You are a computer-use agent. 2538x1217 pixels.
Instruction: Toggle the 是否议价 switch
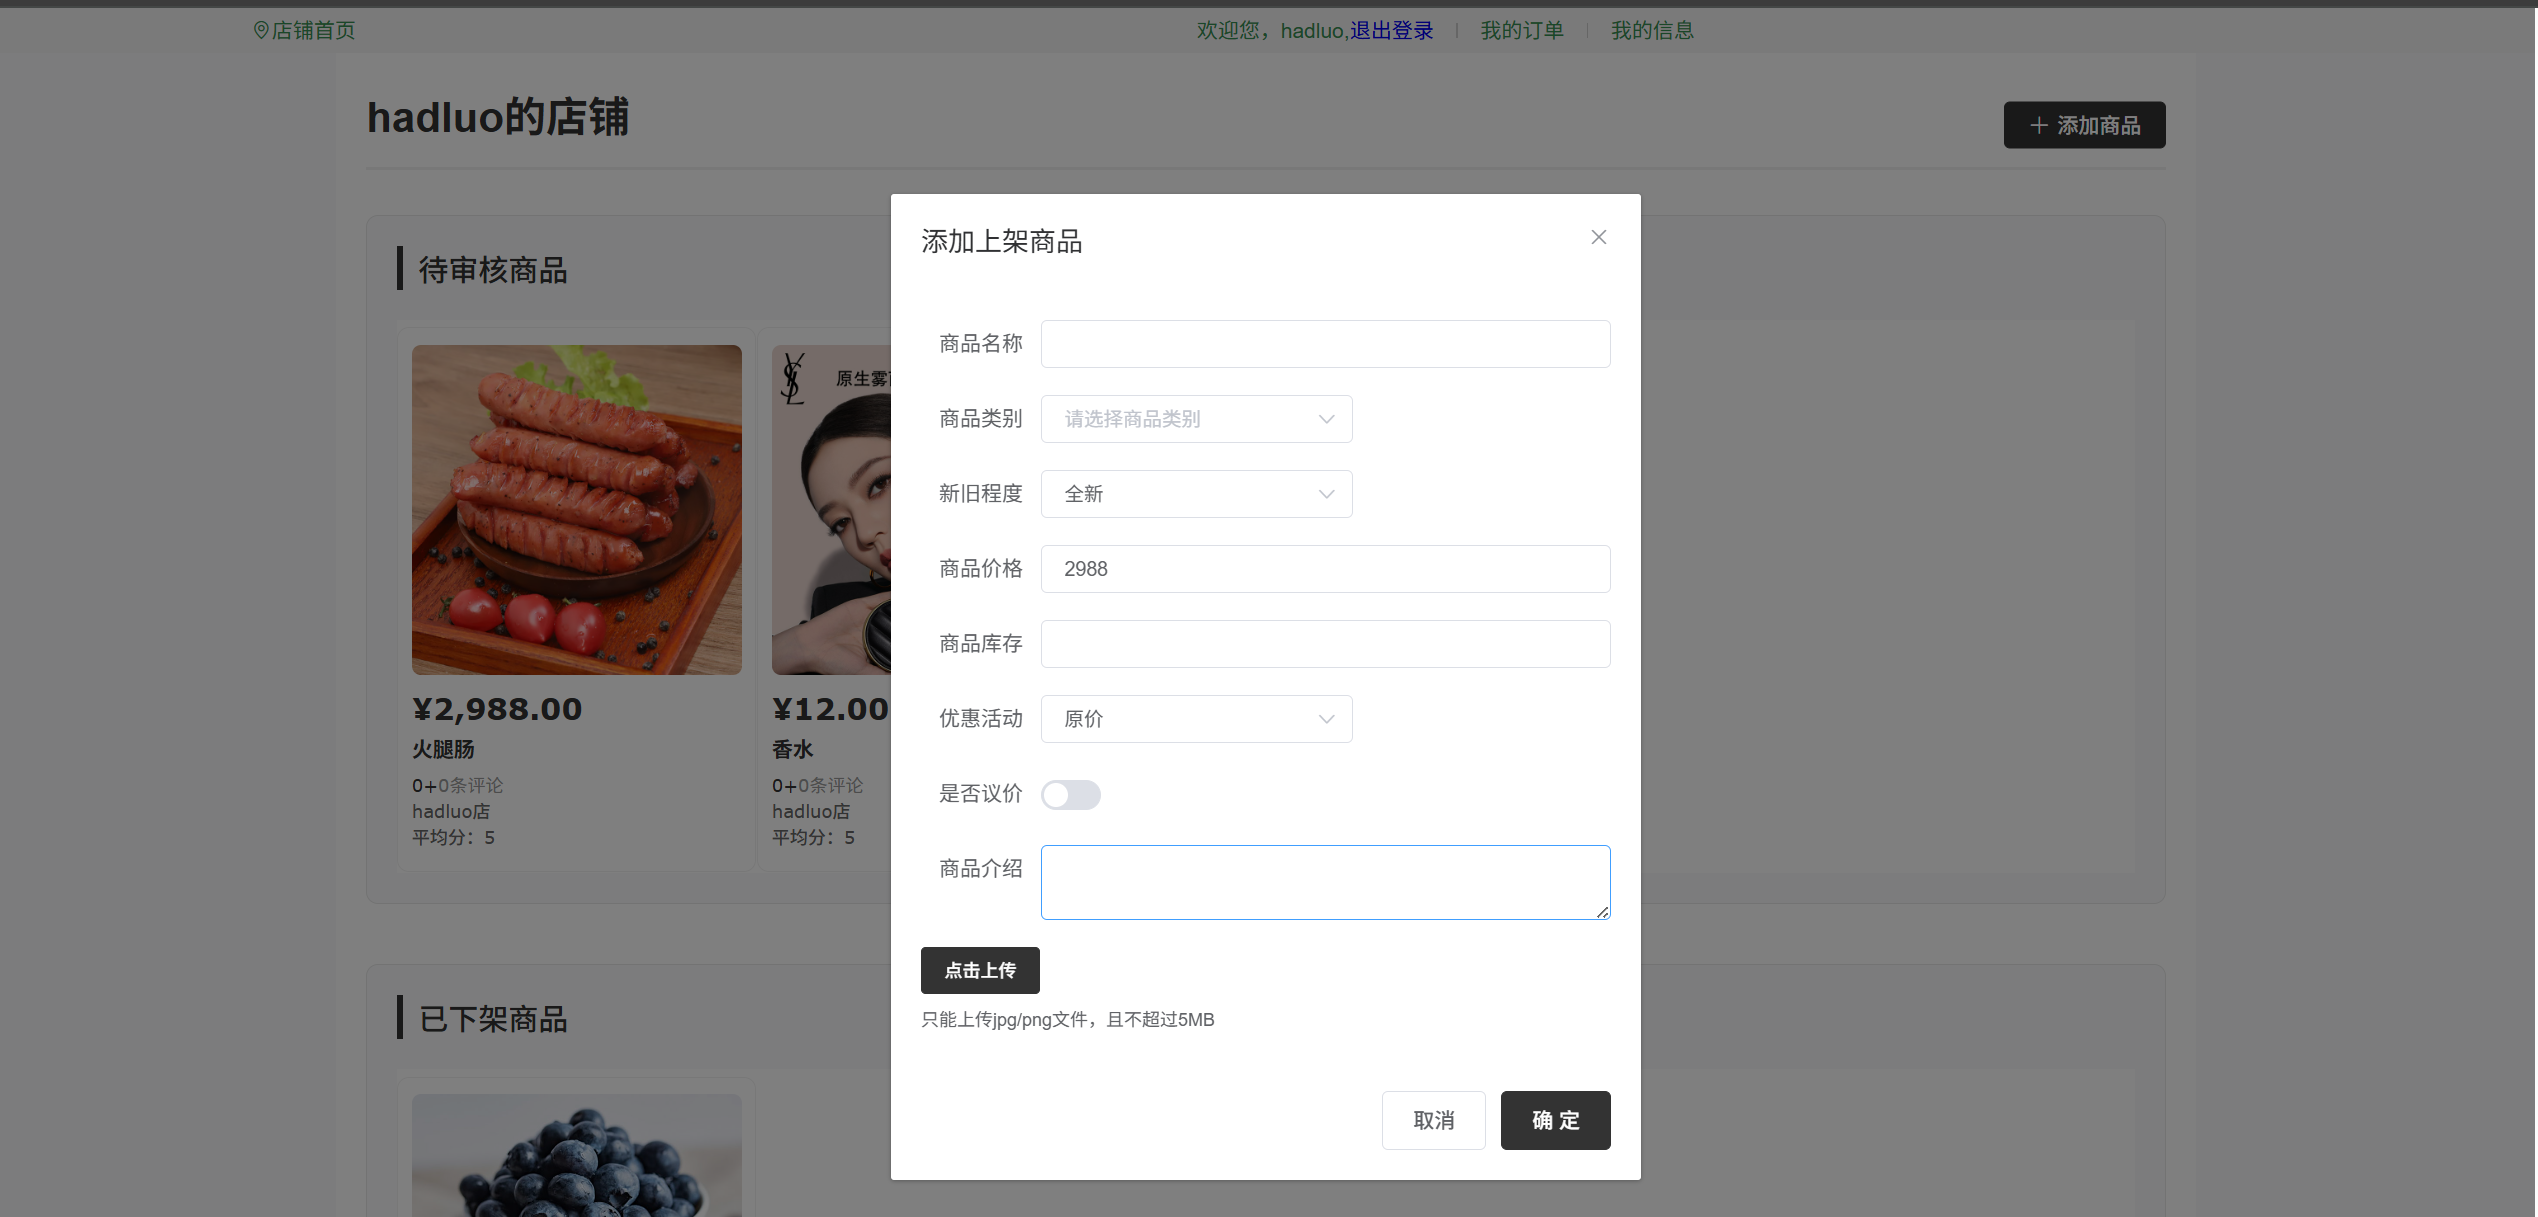(x=1070, y=795)
